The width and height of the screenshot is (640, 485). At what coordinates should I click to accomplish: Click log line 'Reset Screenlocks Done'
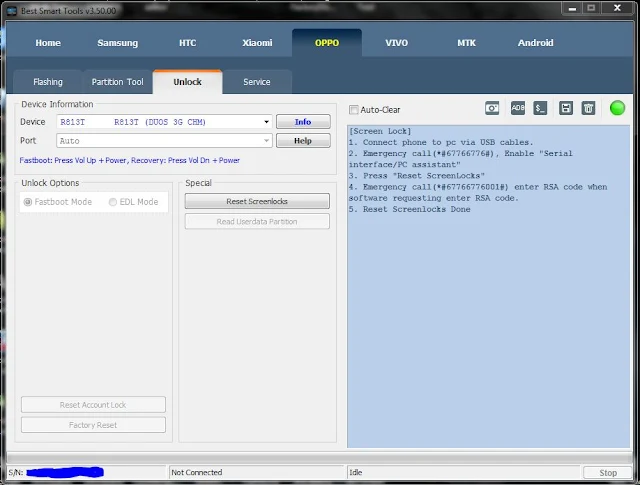click(409, 209)
